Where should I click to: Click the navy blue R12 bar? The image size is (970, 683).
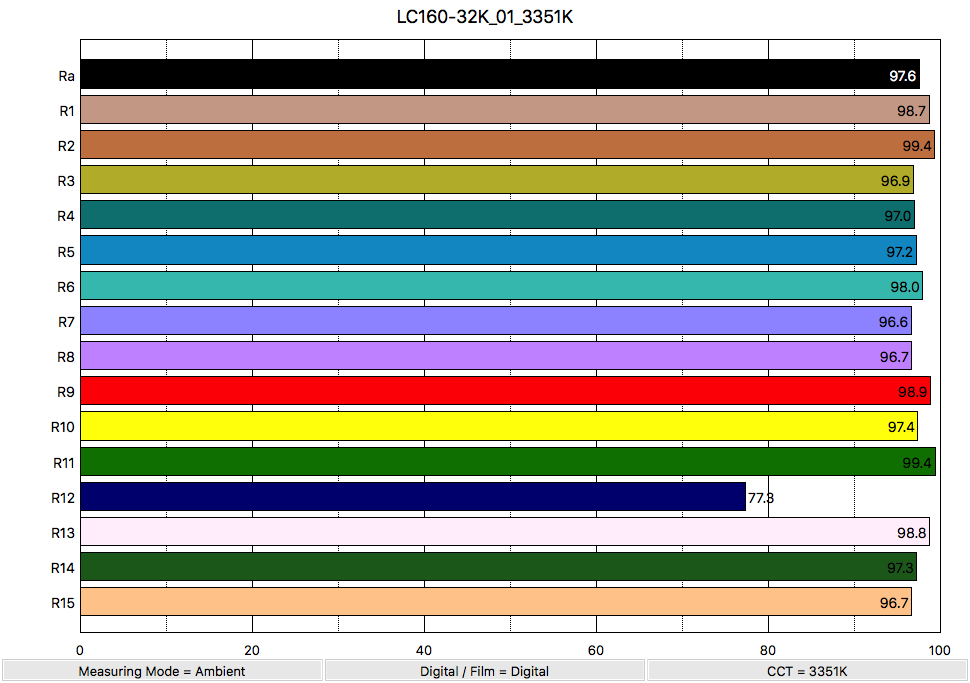point(413,497)
